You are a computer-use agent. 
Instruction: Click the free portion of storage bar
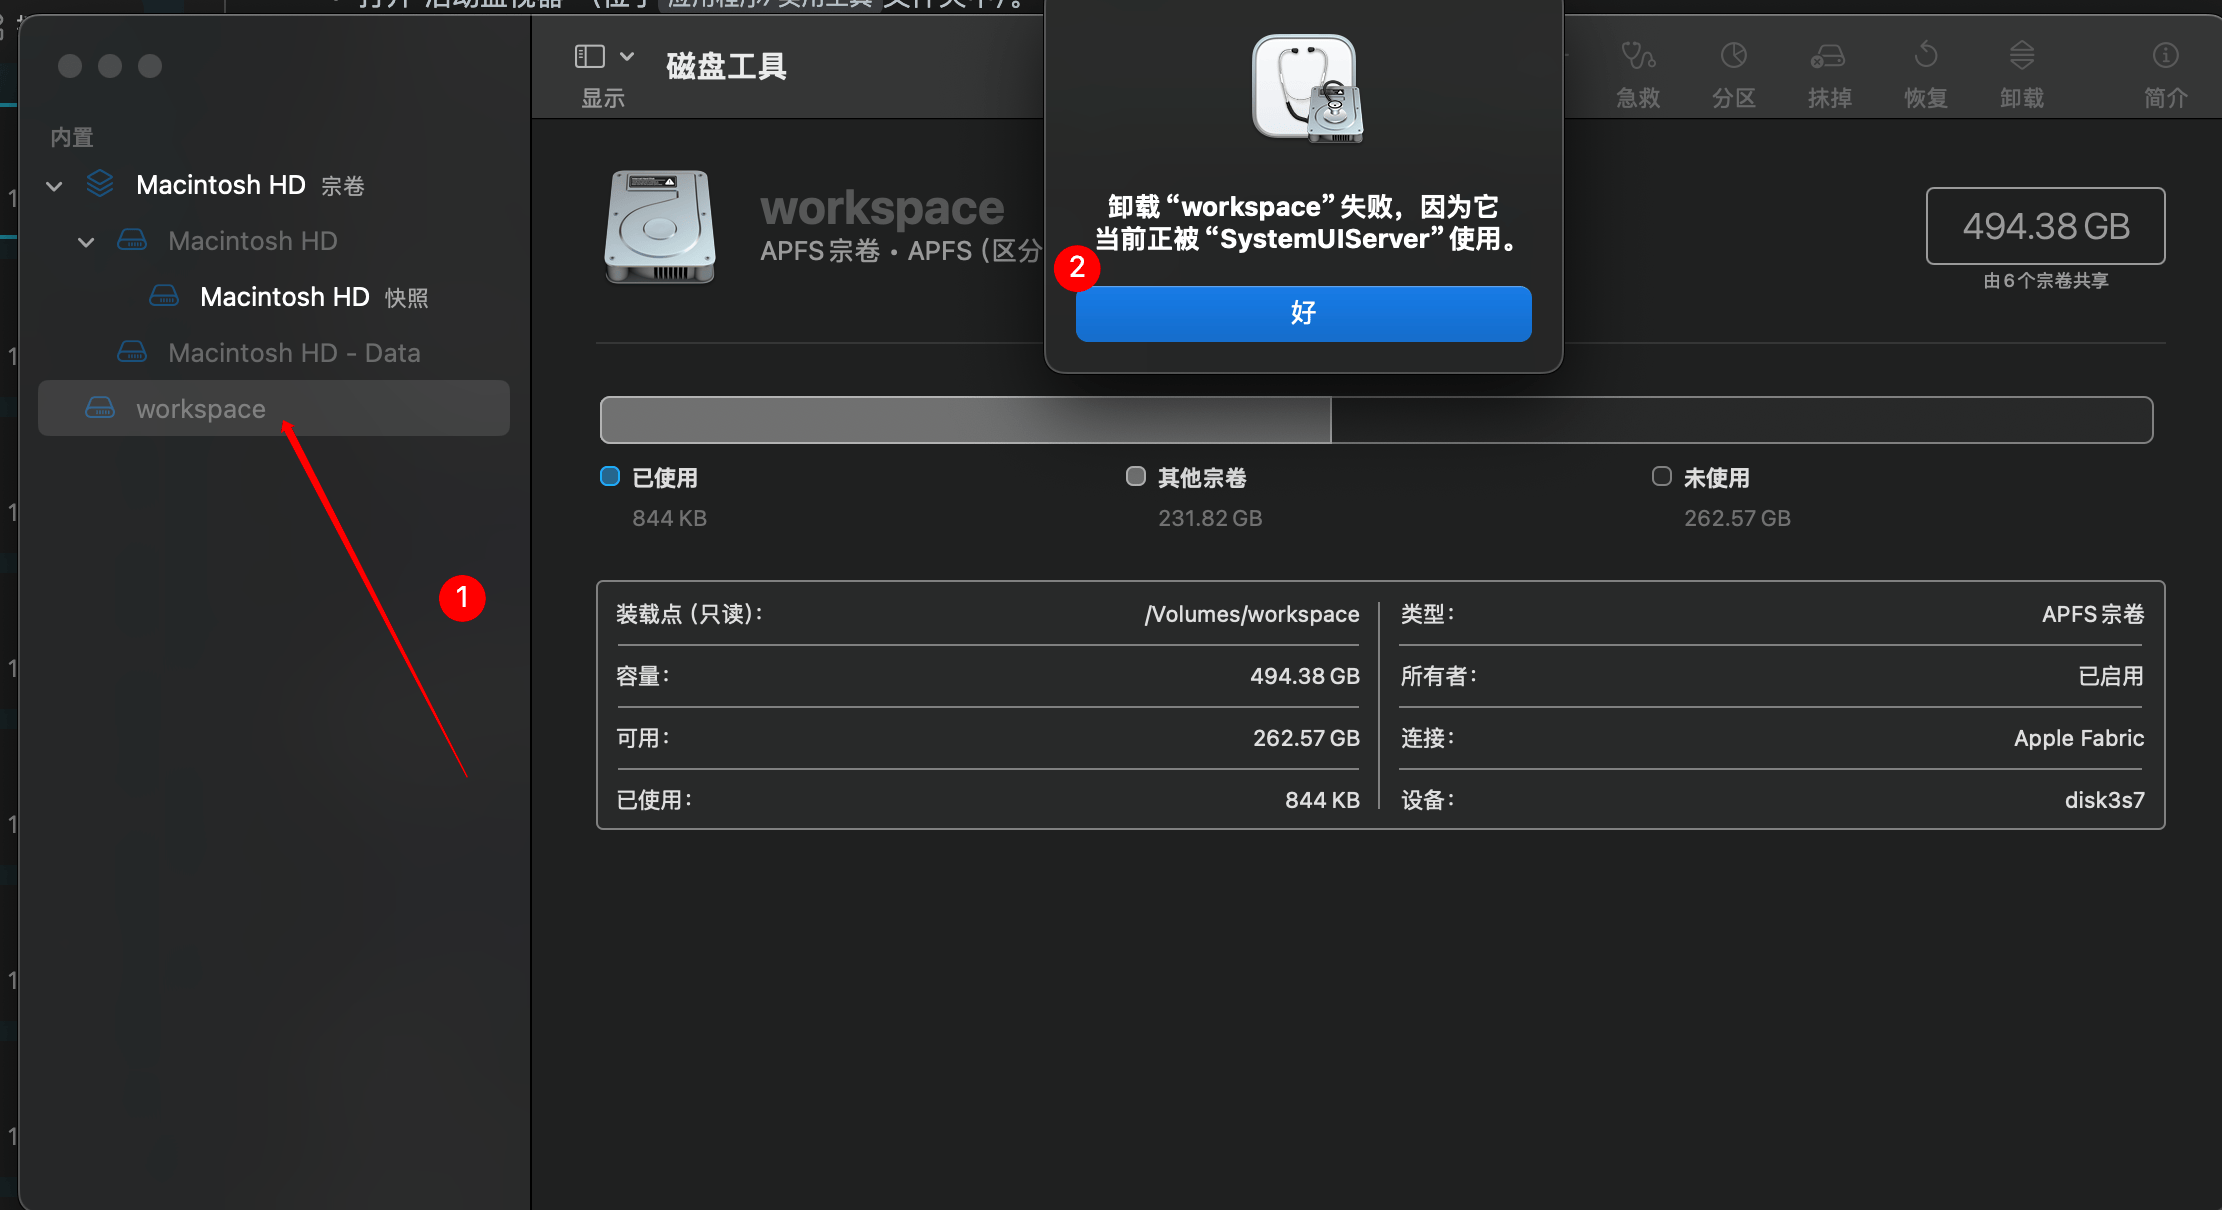coord(1741,420)
